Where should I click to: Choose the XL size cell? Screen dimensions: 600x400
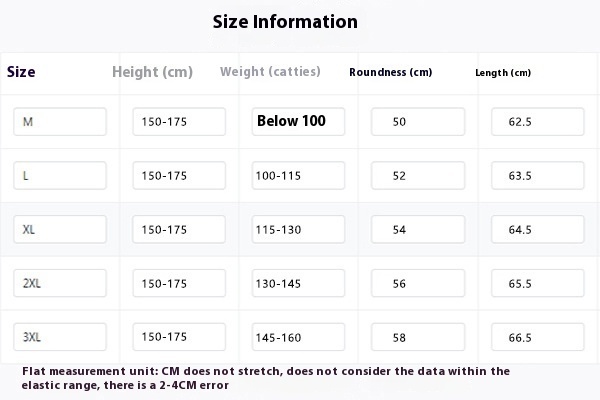coord(60,229)
